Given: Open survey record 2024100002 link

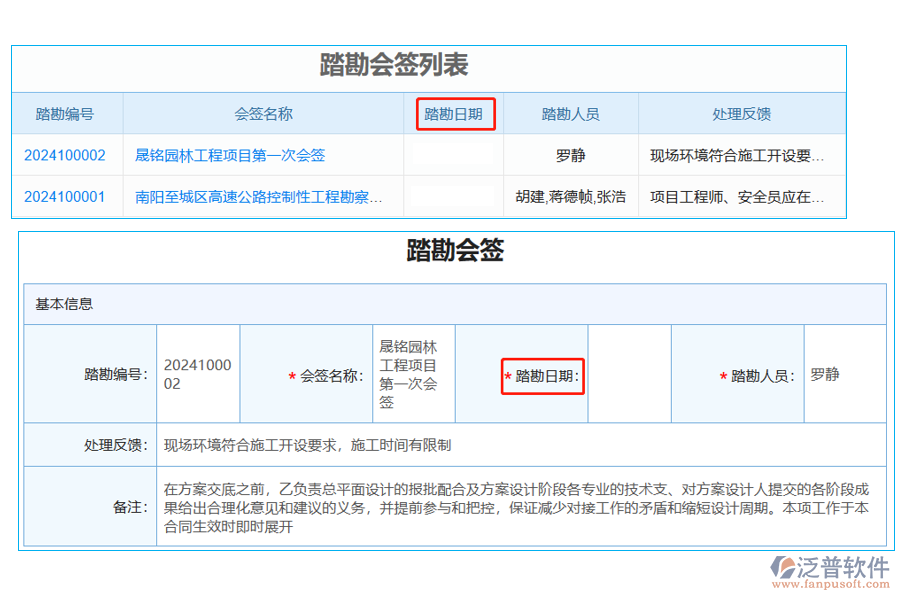Looking at the screenshot, I should (65, 155).
